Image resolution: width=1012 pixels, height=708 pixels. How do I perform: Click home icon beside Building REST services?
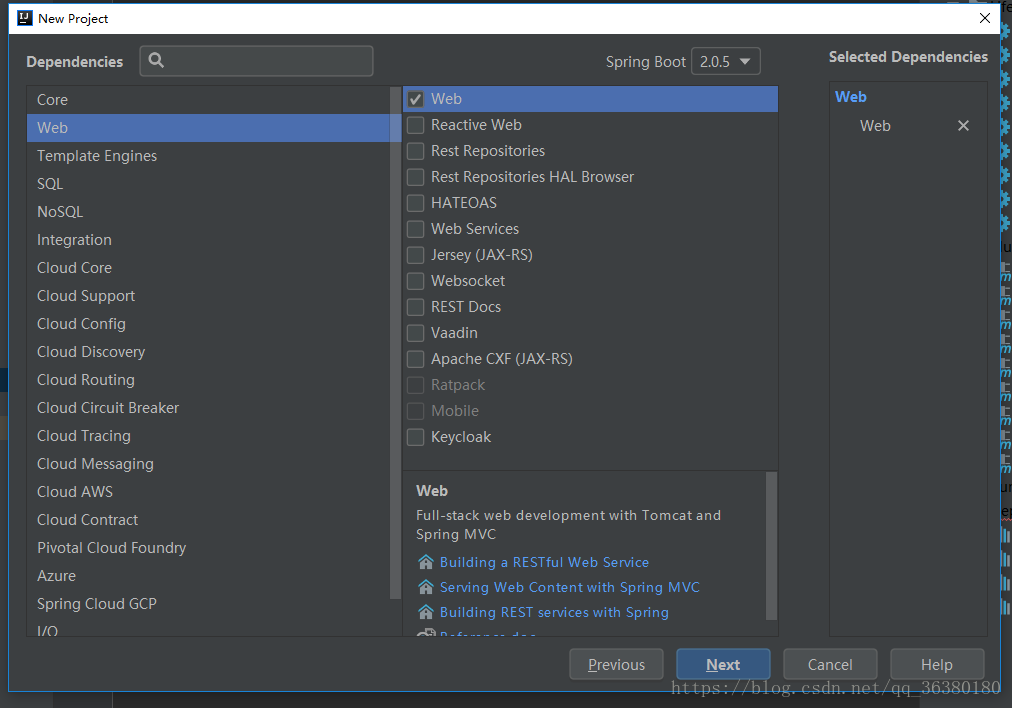click(425, 612)
